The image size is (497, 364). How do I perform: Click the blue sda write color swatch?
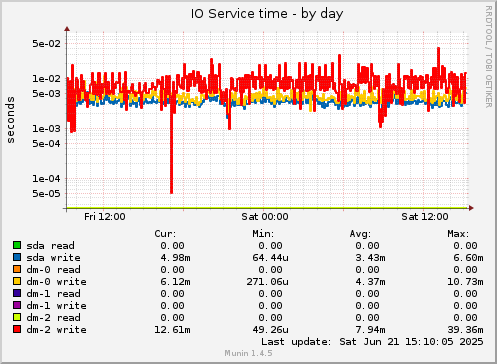(17, 258)
